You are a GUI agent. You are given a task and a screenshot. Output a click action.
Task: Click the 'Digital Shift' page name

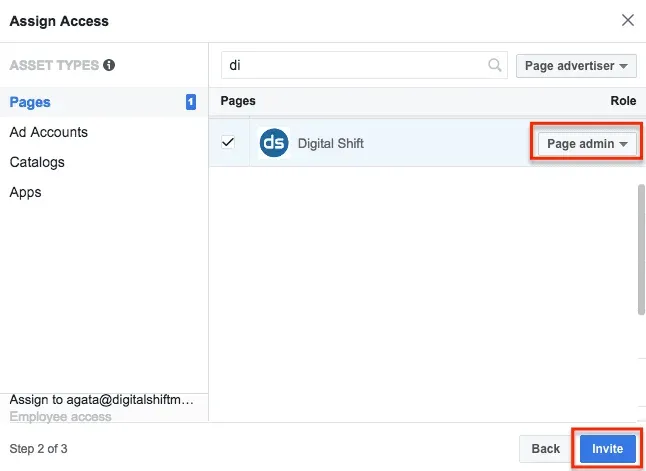(331, 143)
